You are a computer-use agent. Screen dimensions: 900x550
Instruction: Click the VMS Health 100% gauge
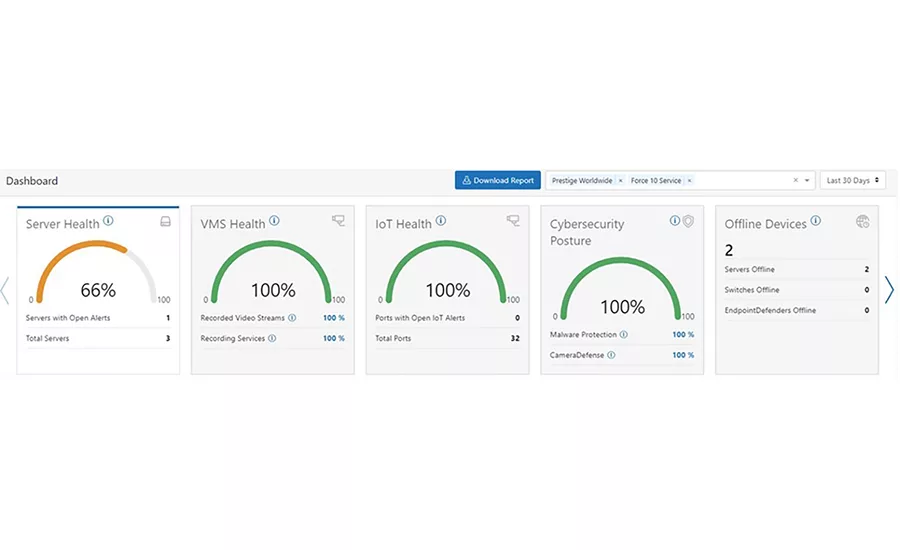coord(272,273)
